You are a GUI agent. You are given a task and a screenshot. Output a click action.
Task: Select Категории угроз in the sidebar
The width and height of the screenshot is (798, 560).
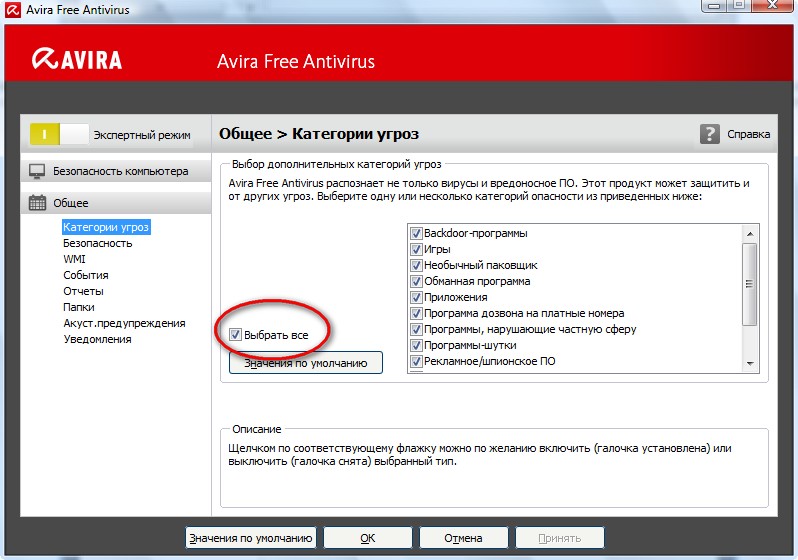click(x=106, y=227)
